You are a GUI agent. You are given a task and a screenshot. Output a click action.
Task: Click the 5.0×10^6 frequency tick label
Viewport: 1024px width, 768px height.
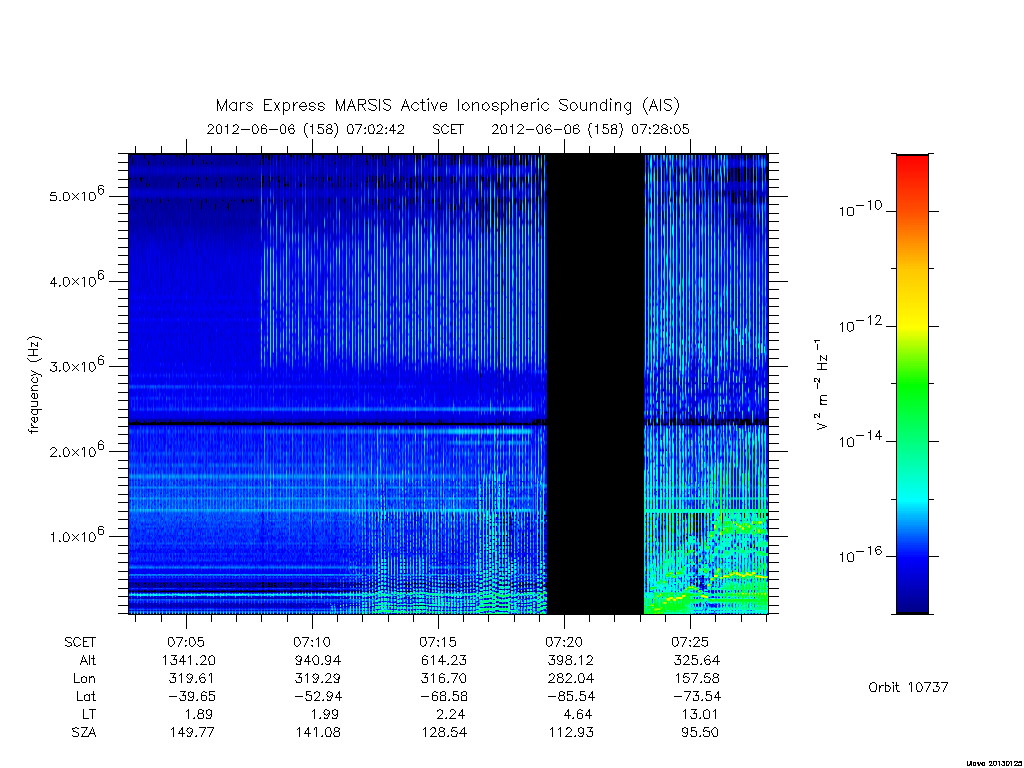[76, 195]
